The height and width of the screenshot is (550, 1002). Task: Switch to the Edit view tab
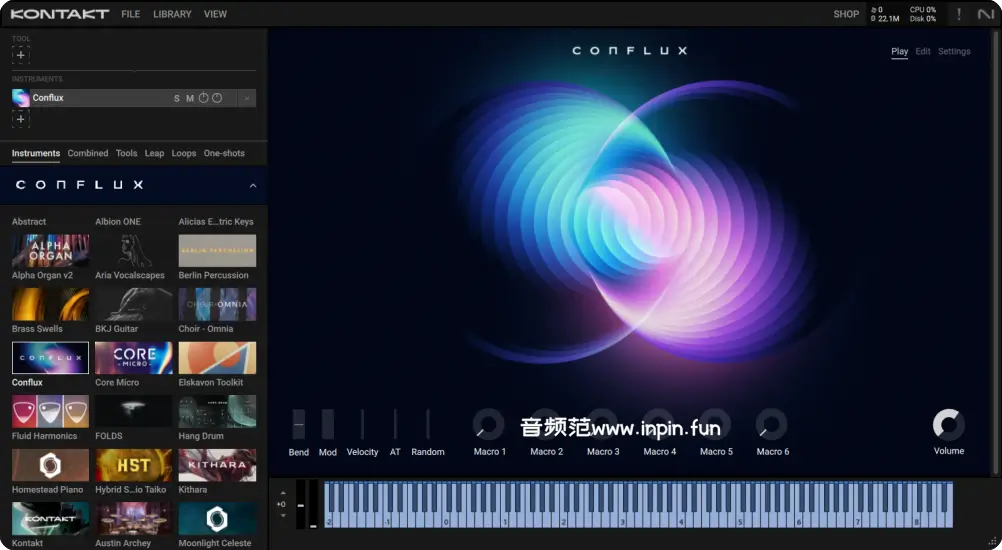tap(923, 52)
